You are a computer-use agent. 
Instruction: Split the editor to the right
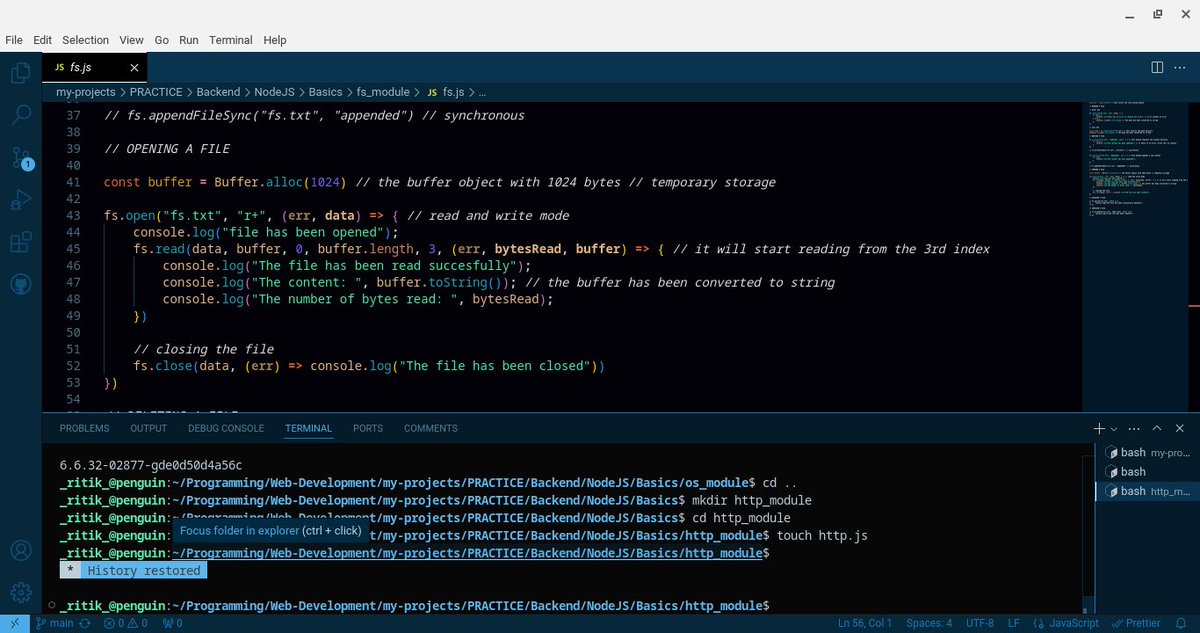click(1157, 67)
